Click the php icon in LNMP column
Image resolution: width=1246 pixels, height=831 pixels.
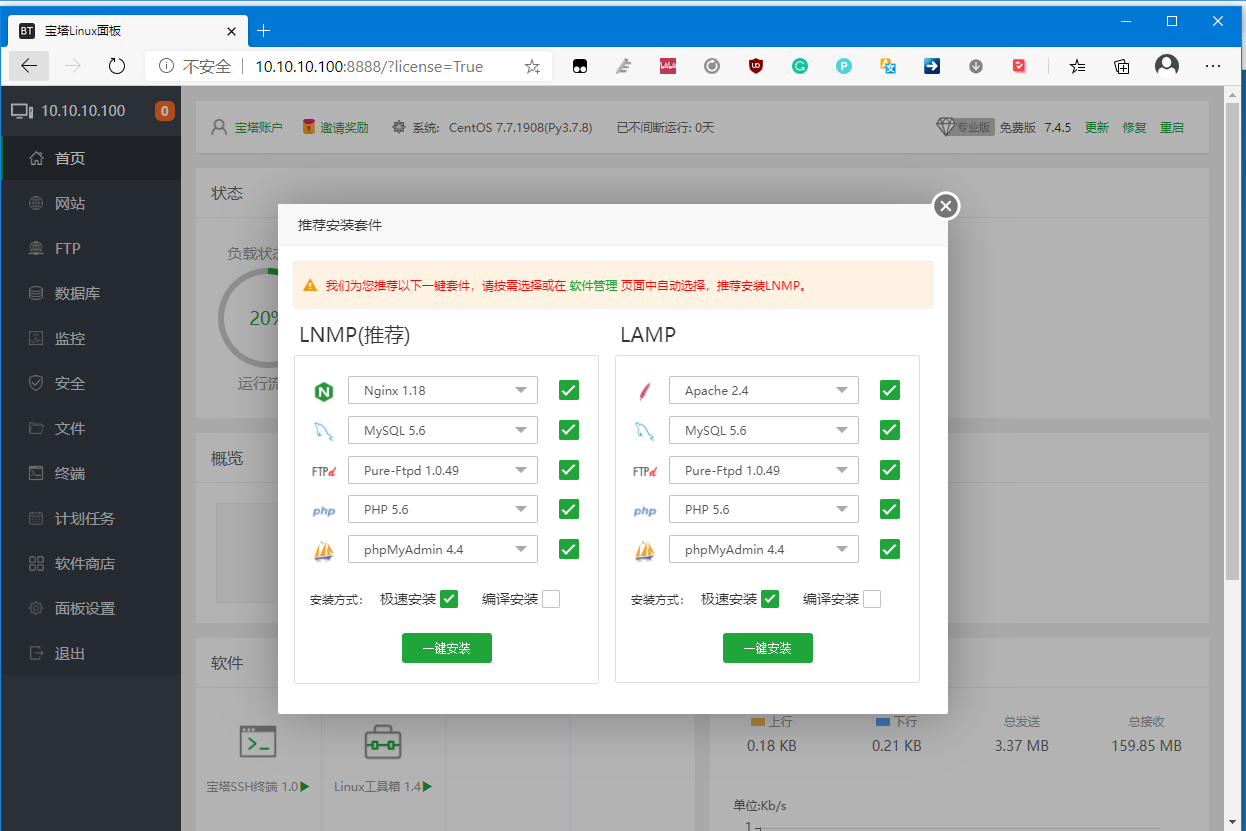pyautogui.click(x=323, y=511)
